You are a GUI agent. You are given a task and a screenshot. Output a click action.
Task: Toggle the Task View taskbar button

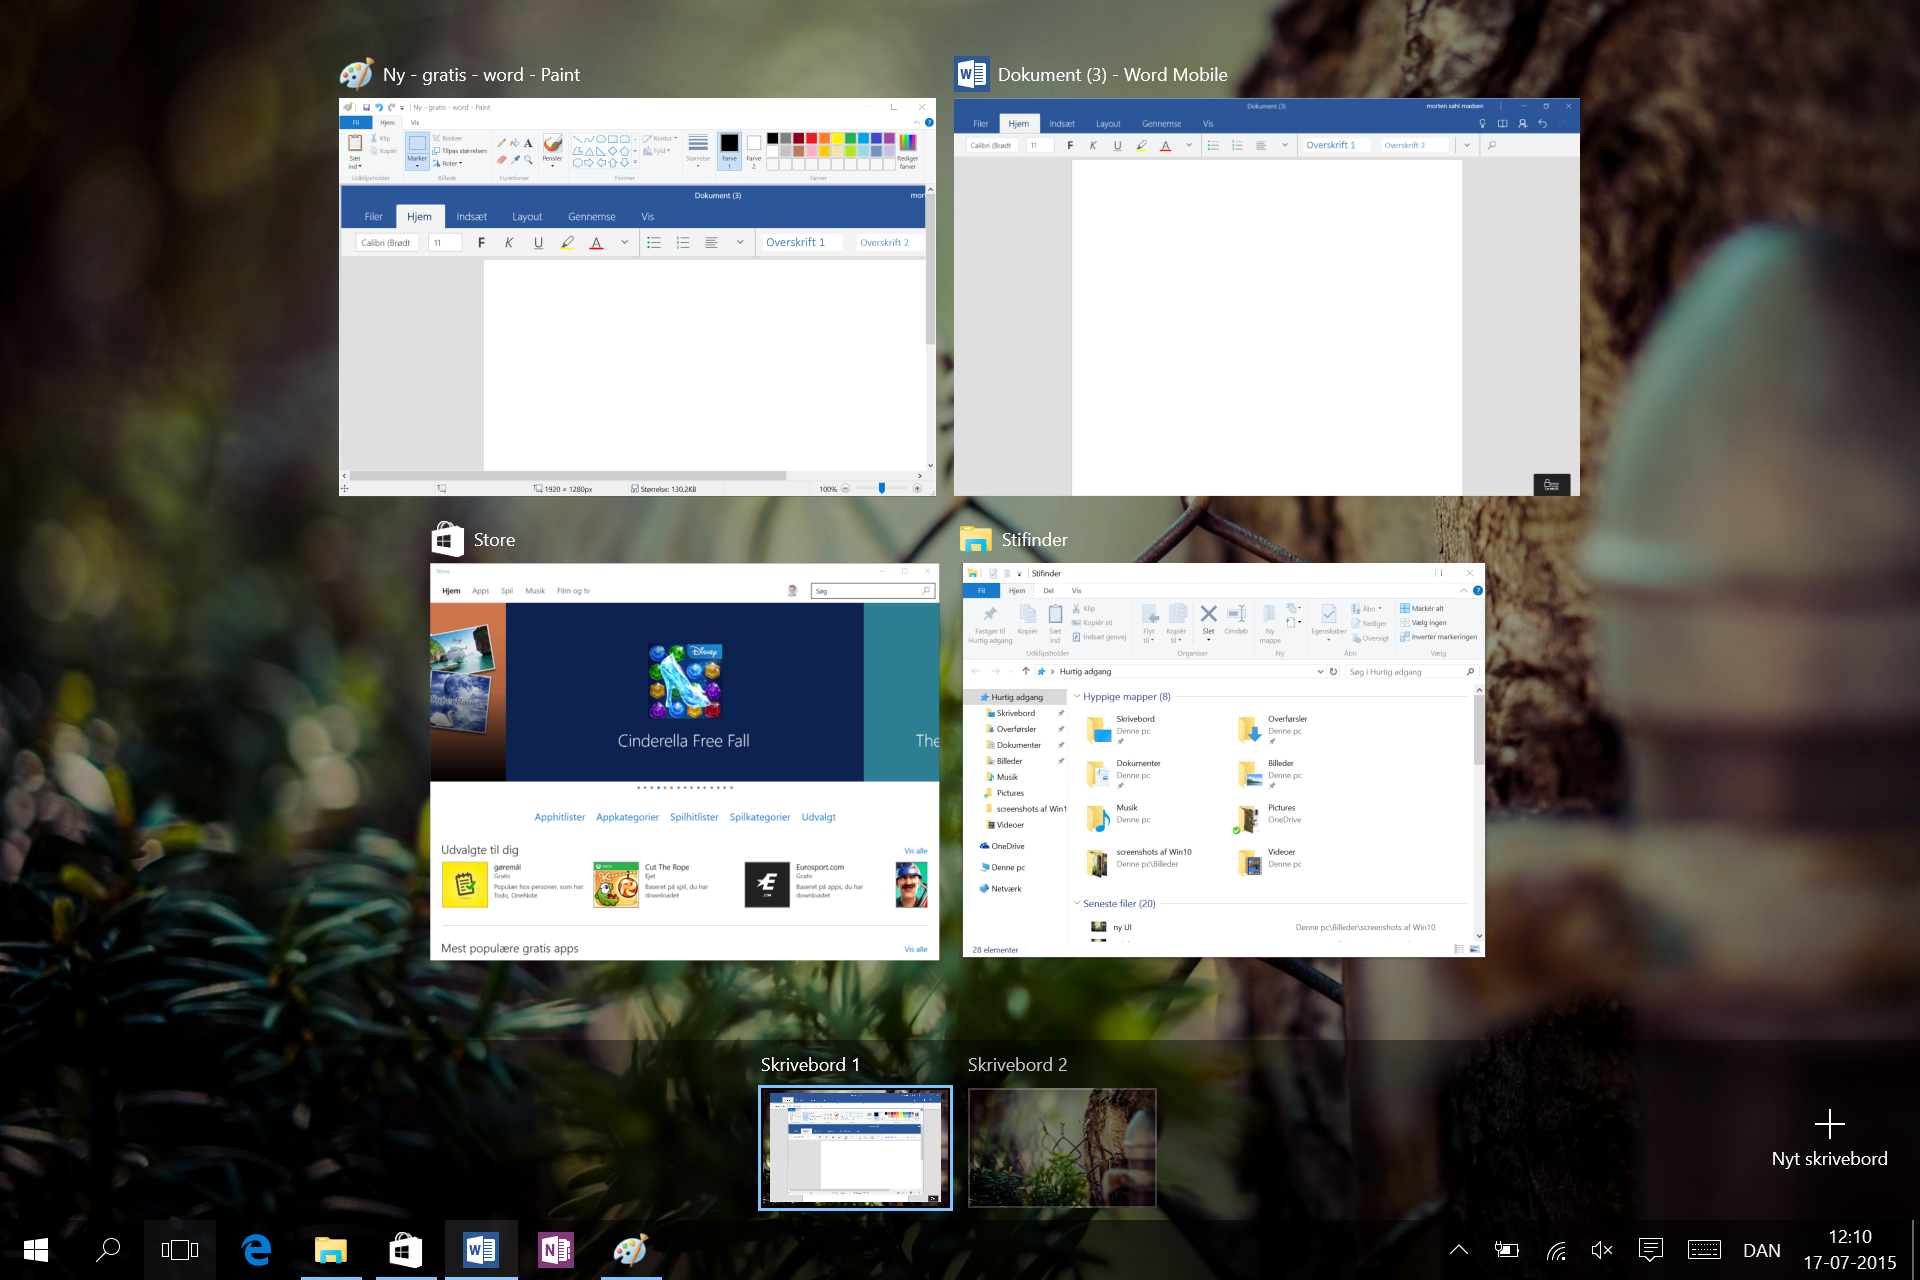point(180,1250)
